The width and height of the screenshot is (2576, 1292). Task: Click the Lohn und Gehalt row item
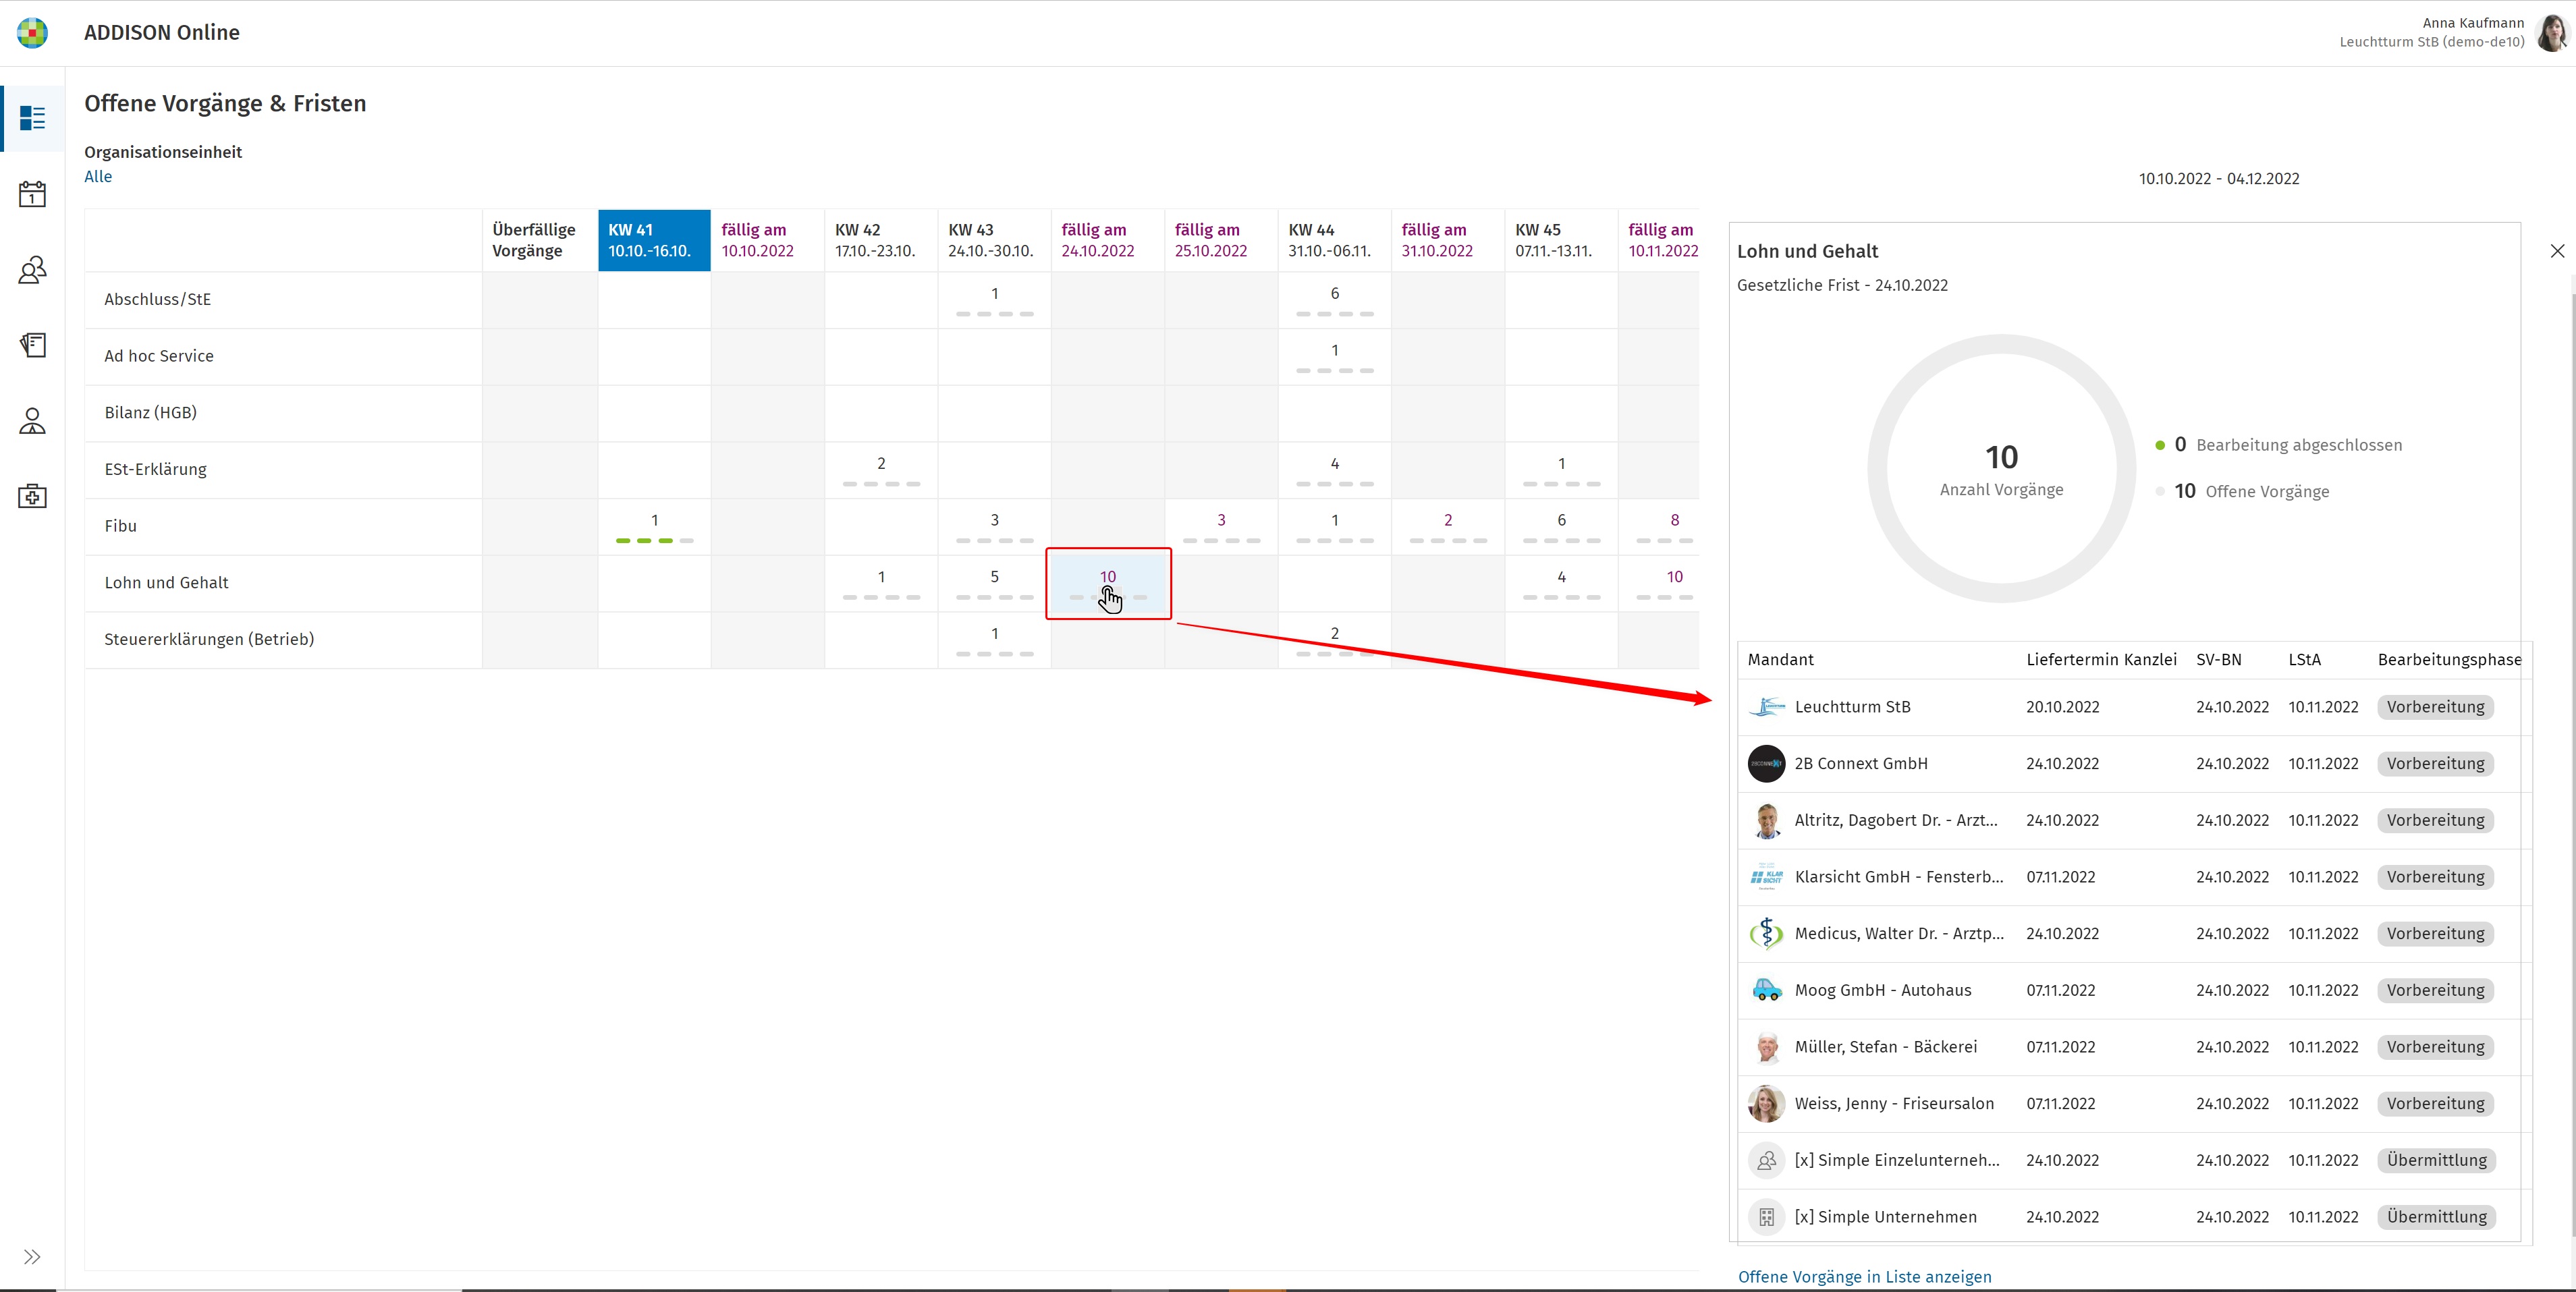(x=167, y=582)
